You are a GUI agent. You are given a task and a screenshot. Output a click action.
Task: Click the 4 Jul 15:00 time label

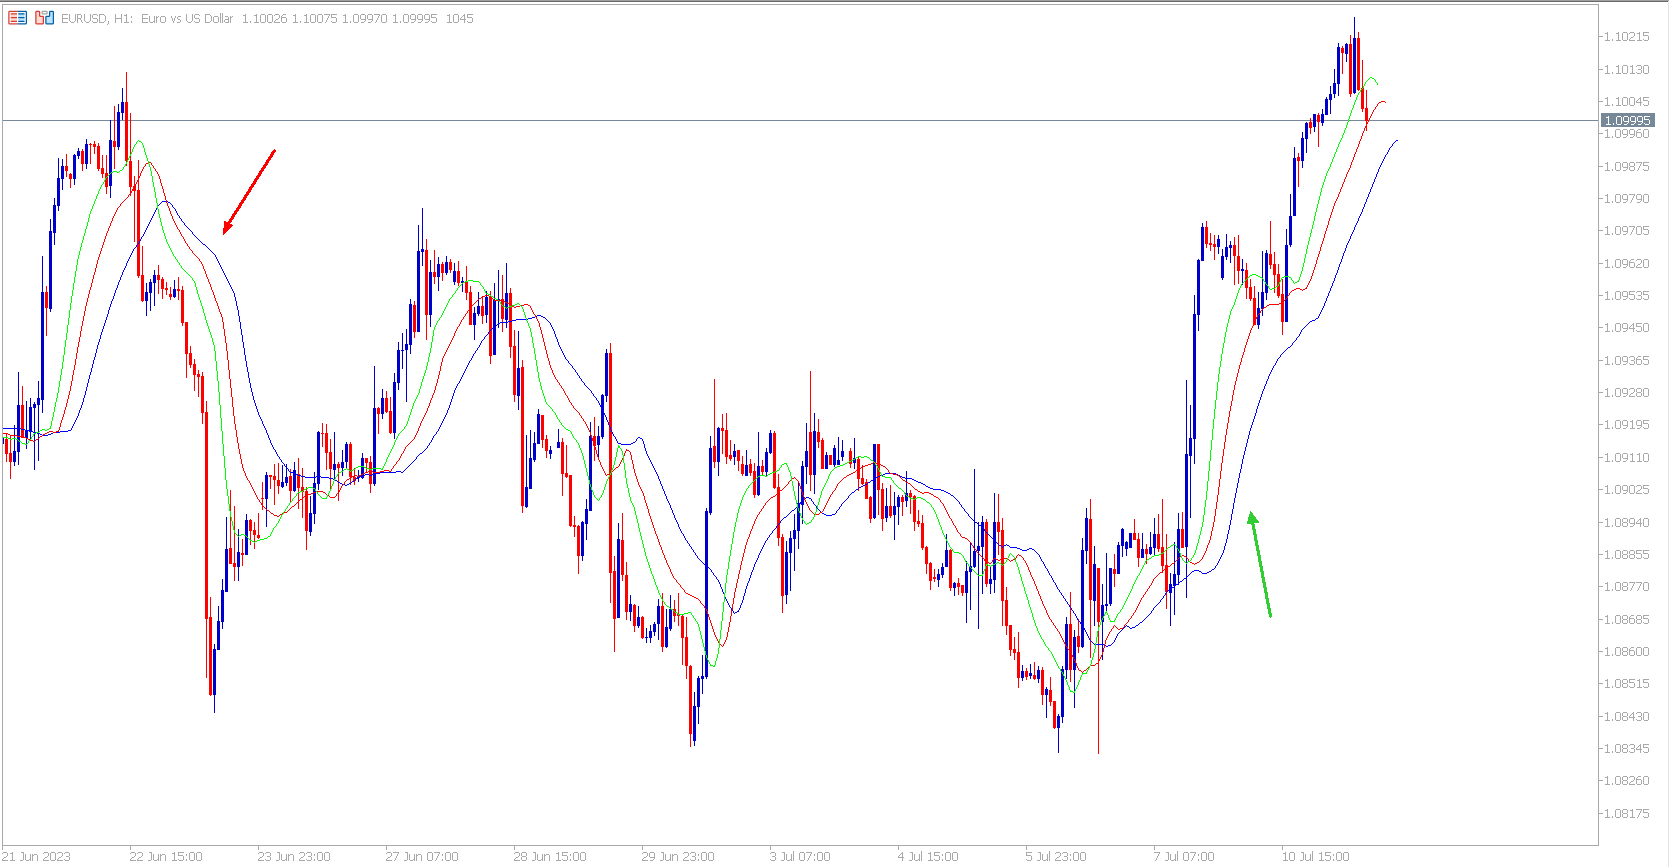(928, 857)
